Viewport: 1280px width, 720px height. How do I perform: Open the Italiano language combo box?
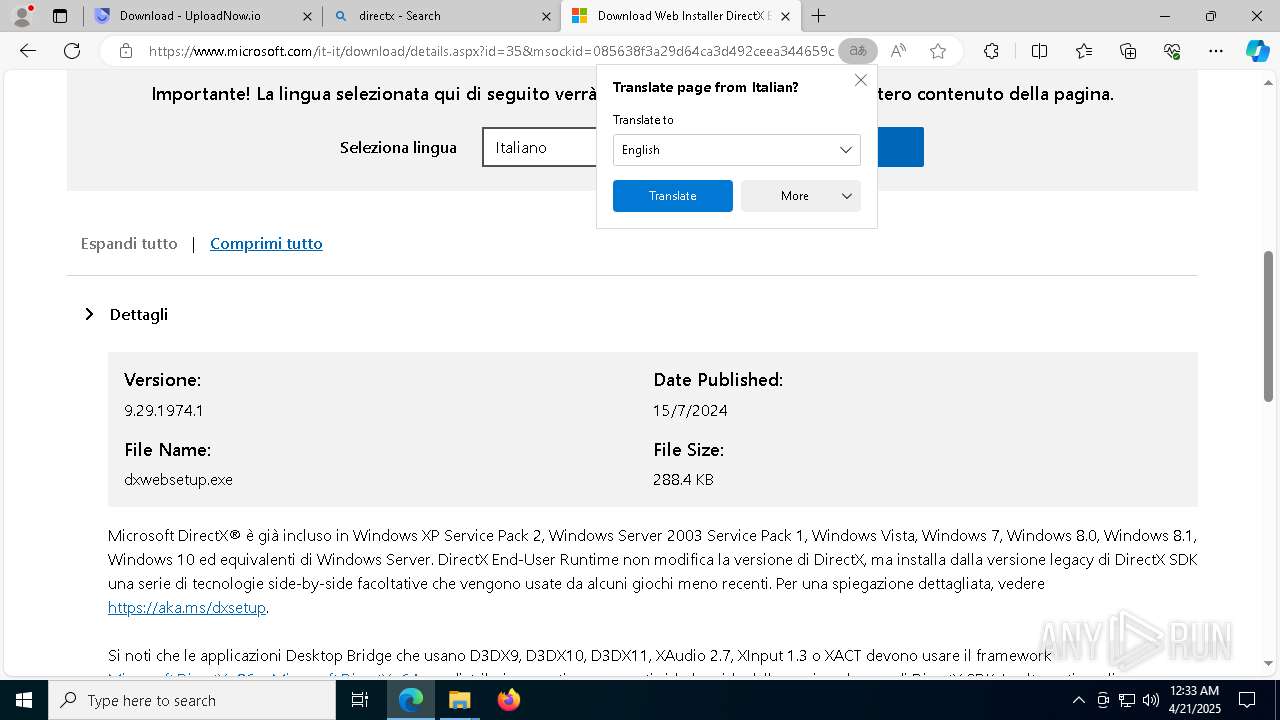pos(540,147)
